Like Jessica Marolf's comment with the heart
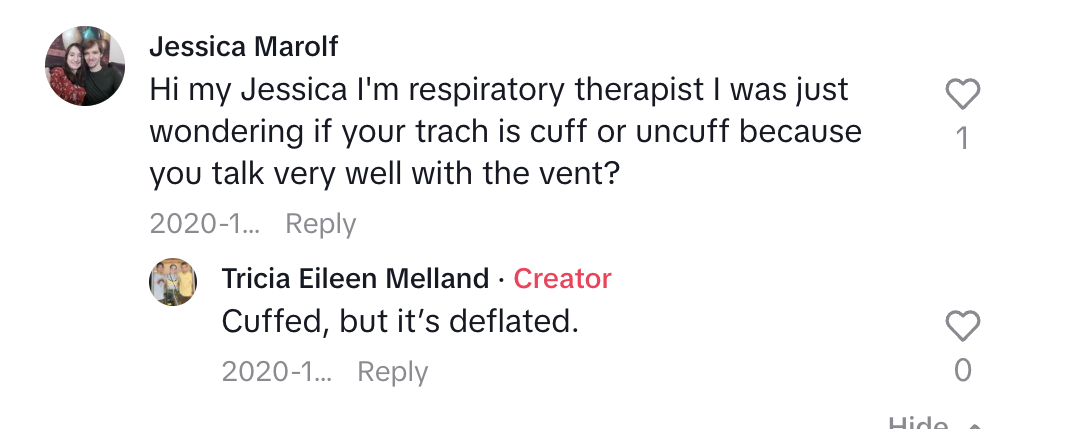The width and height of the screenshot is (1069, 429). coord(963,94)
